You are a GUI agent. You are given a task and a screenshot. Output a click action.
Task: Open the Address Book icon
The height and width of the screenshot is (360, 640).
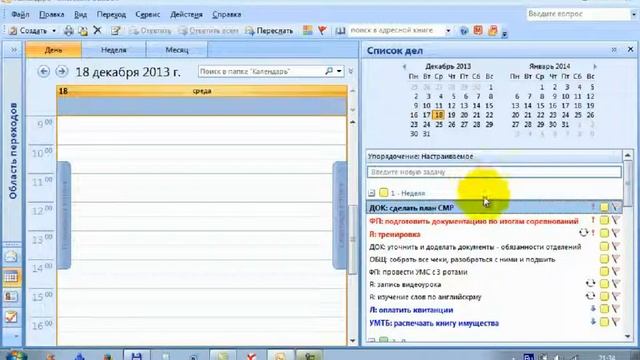point(340,31)
